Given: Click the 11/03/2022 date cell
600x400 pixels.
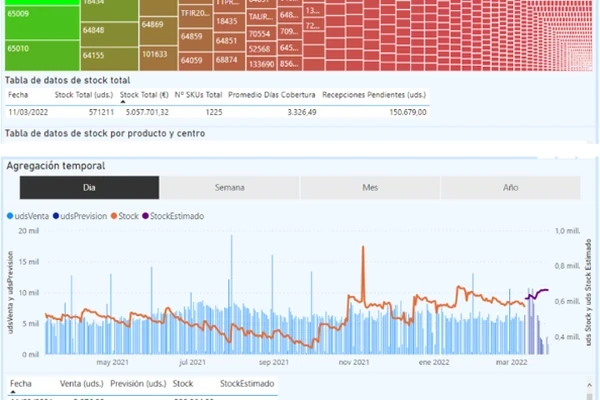Looking at the screenshot, I should [x=28, y=111].
